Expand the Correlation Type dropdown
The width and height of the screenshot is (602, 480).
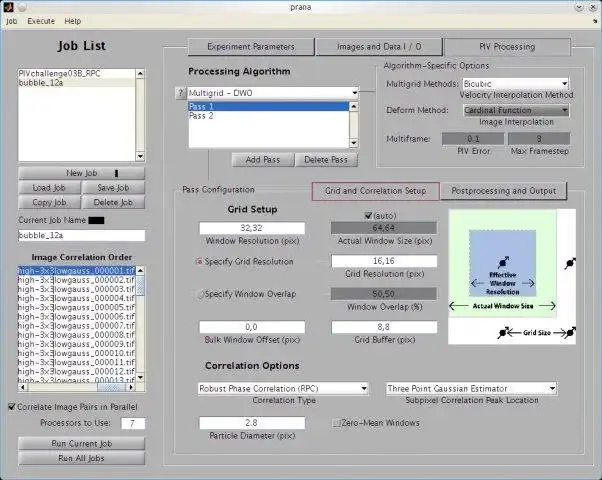[x=283, y=389]
